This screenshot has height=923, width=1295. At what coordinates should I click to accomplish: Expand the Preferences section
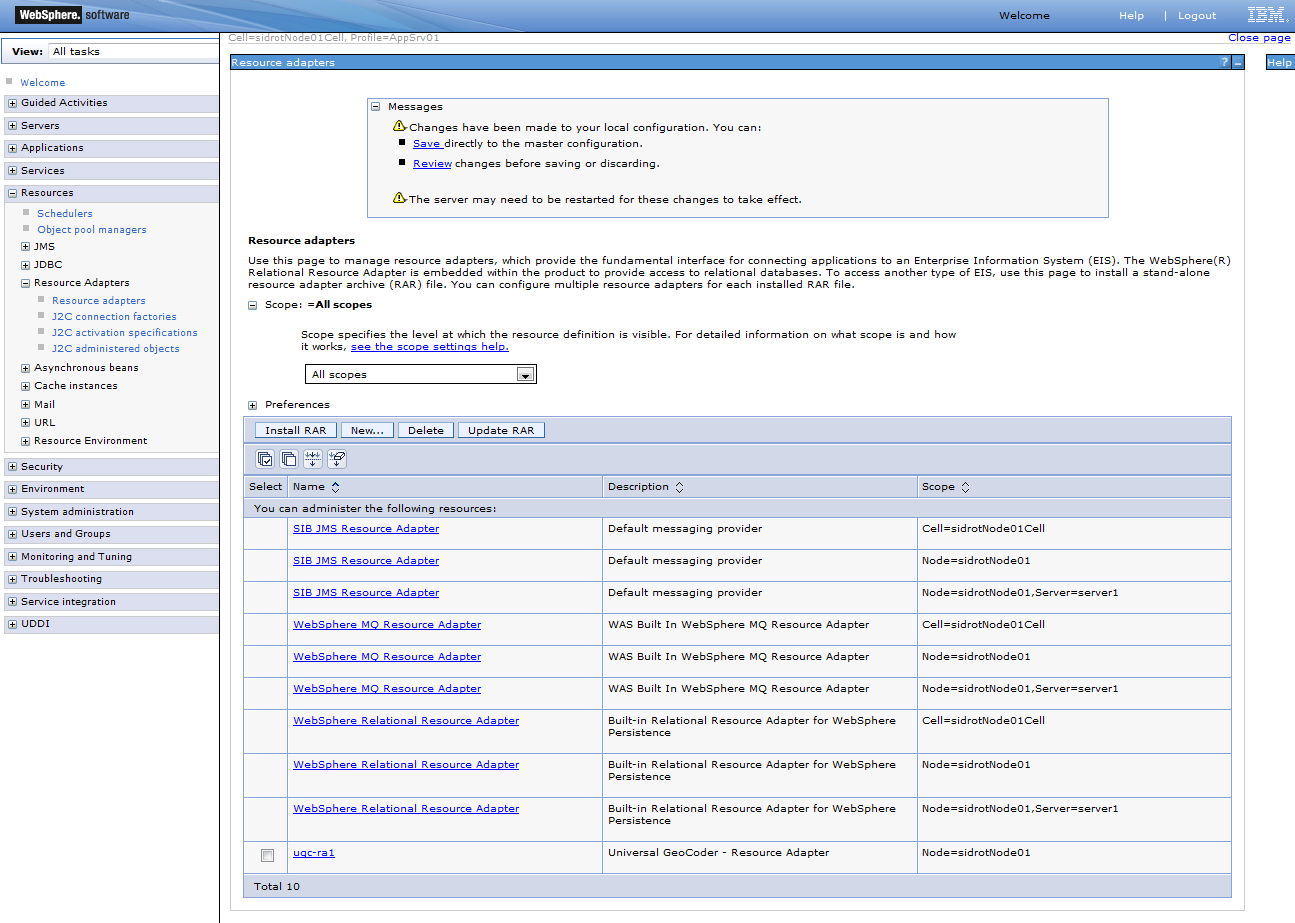[x=253, y=405]
